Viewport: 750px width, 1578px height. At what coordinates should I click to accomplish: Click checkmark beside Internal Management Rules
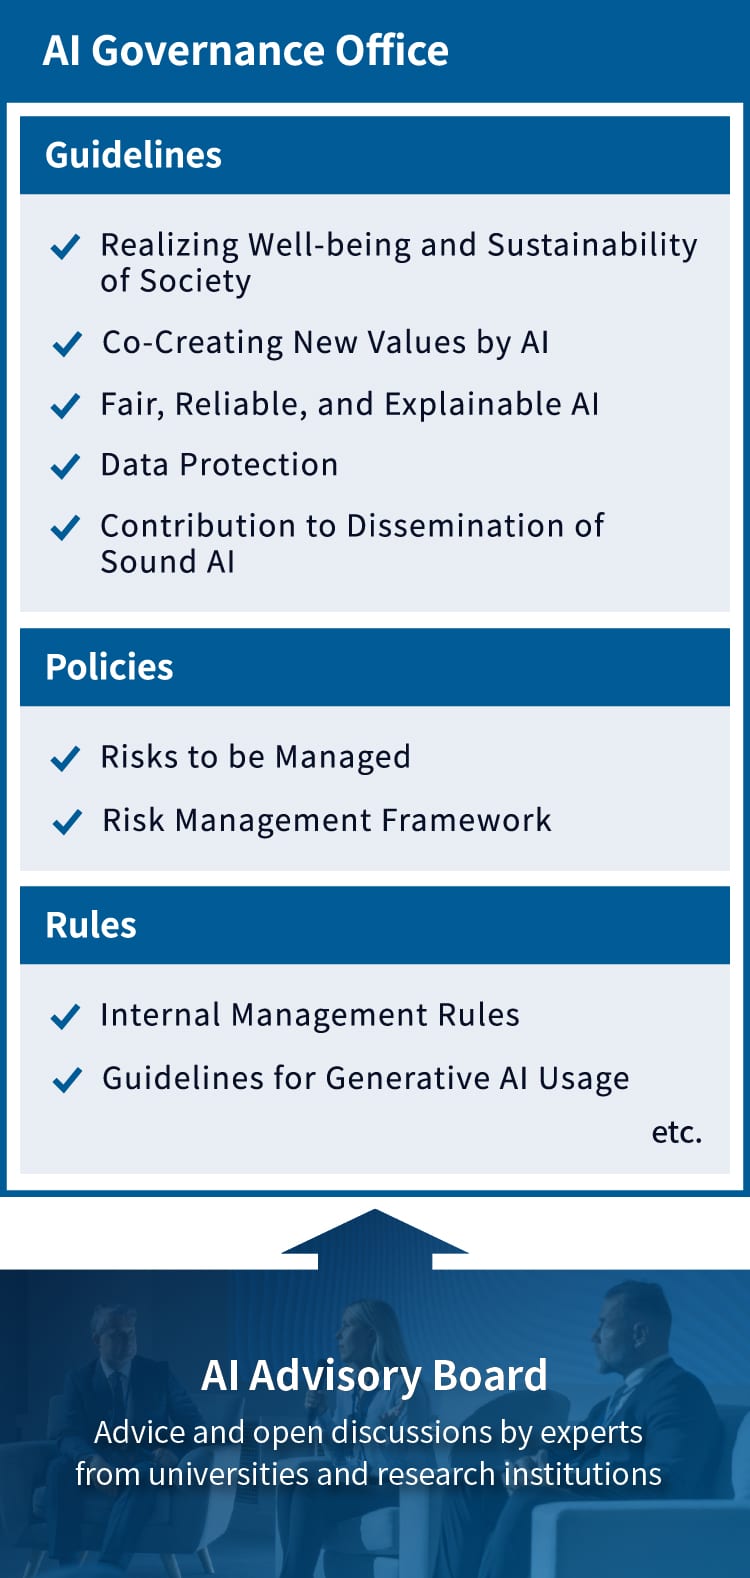pos(65,1016)
